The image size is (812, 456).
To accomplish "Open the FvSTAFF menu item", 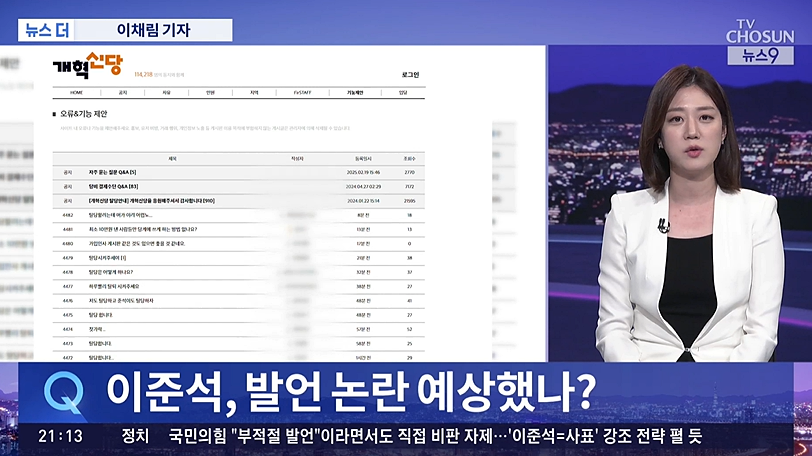I will 302,93.
